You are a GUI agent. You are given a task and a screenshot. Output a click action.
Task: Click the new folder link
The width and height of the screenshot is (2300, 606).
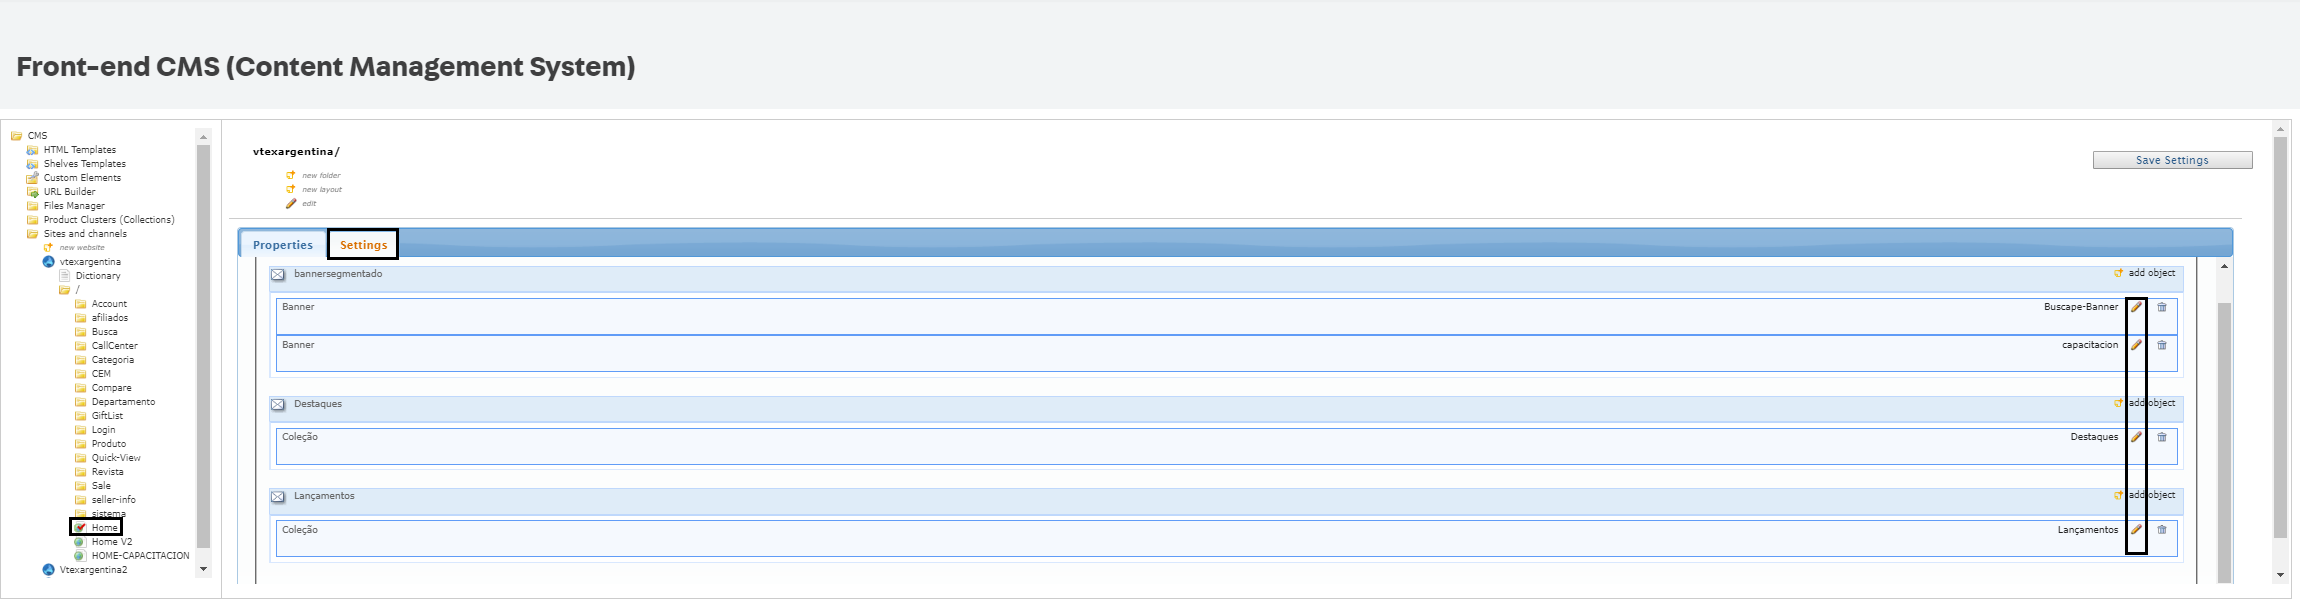point(321,176)
